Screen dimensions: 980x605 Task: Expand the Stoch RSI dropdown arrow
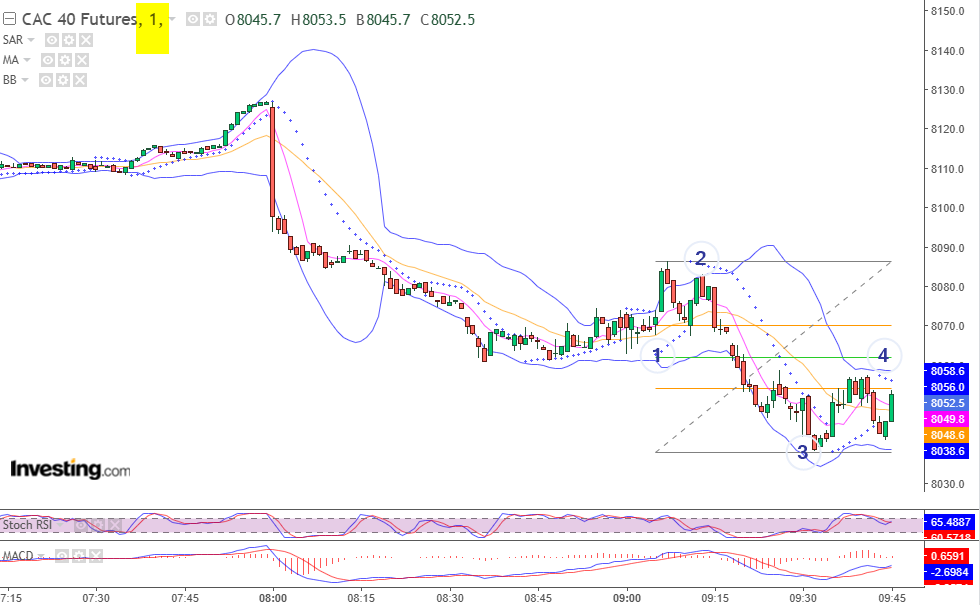point(62,525)
